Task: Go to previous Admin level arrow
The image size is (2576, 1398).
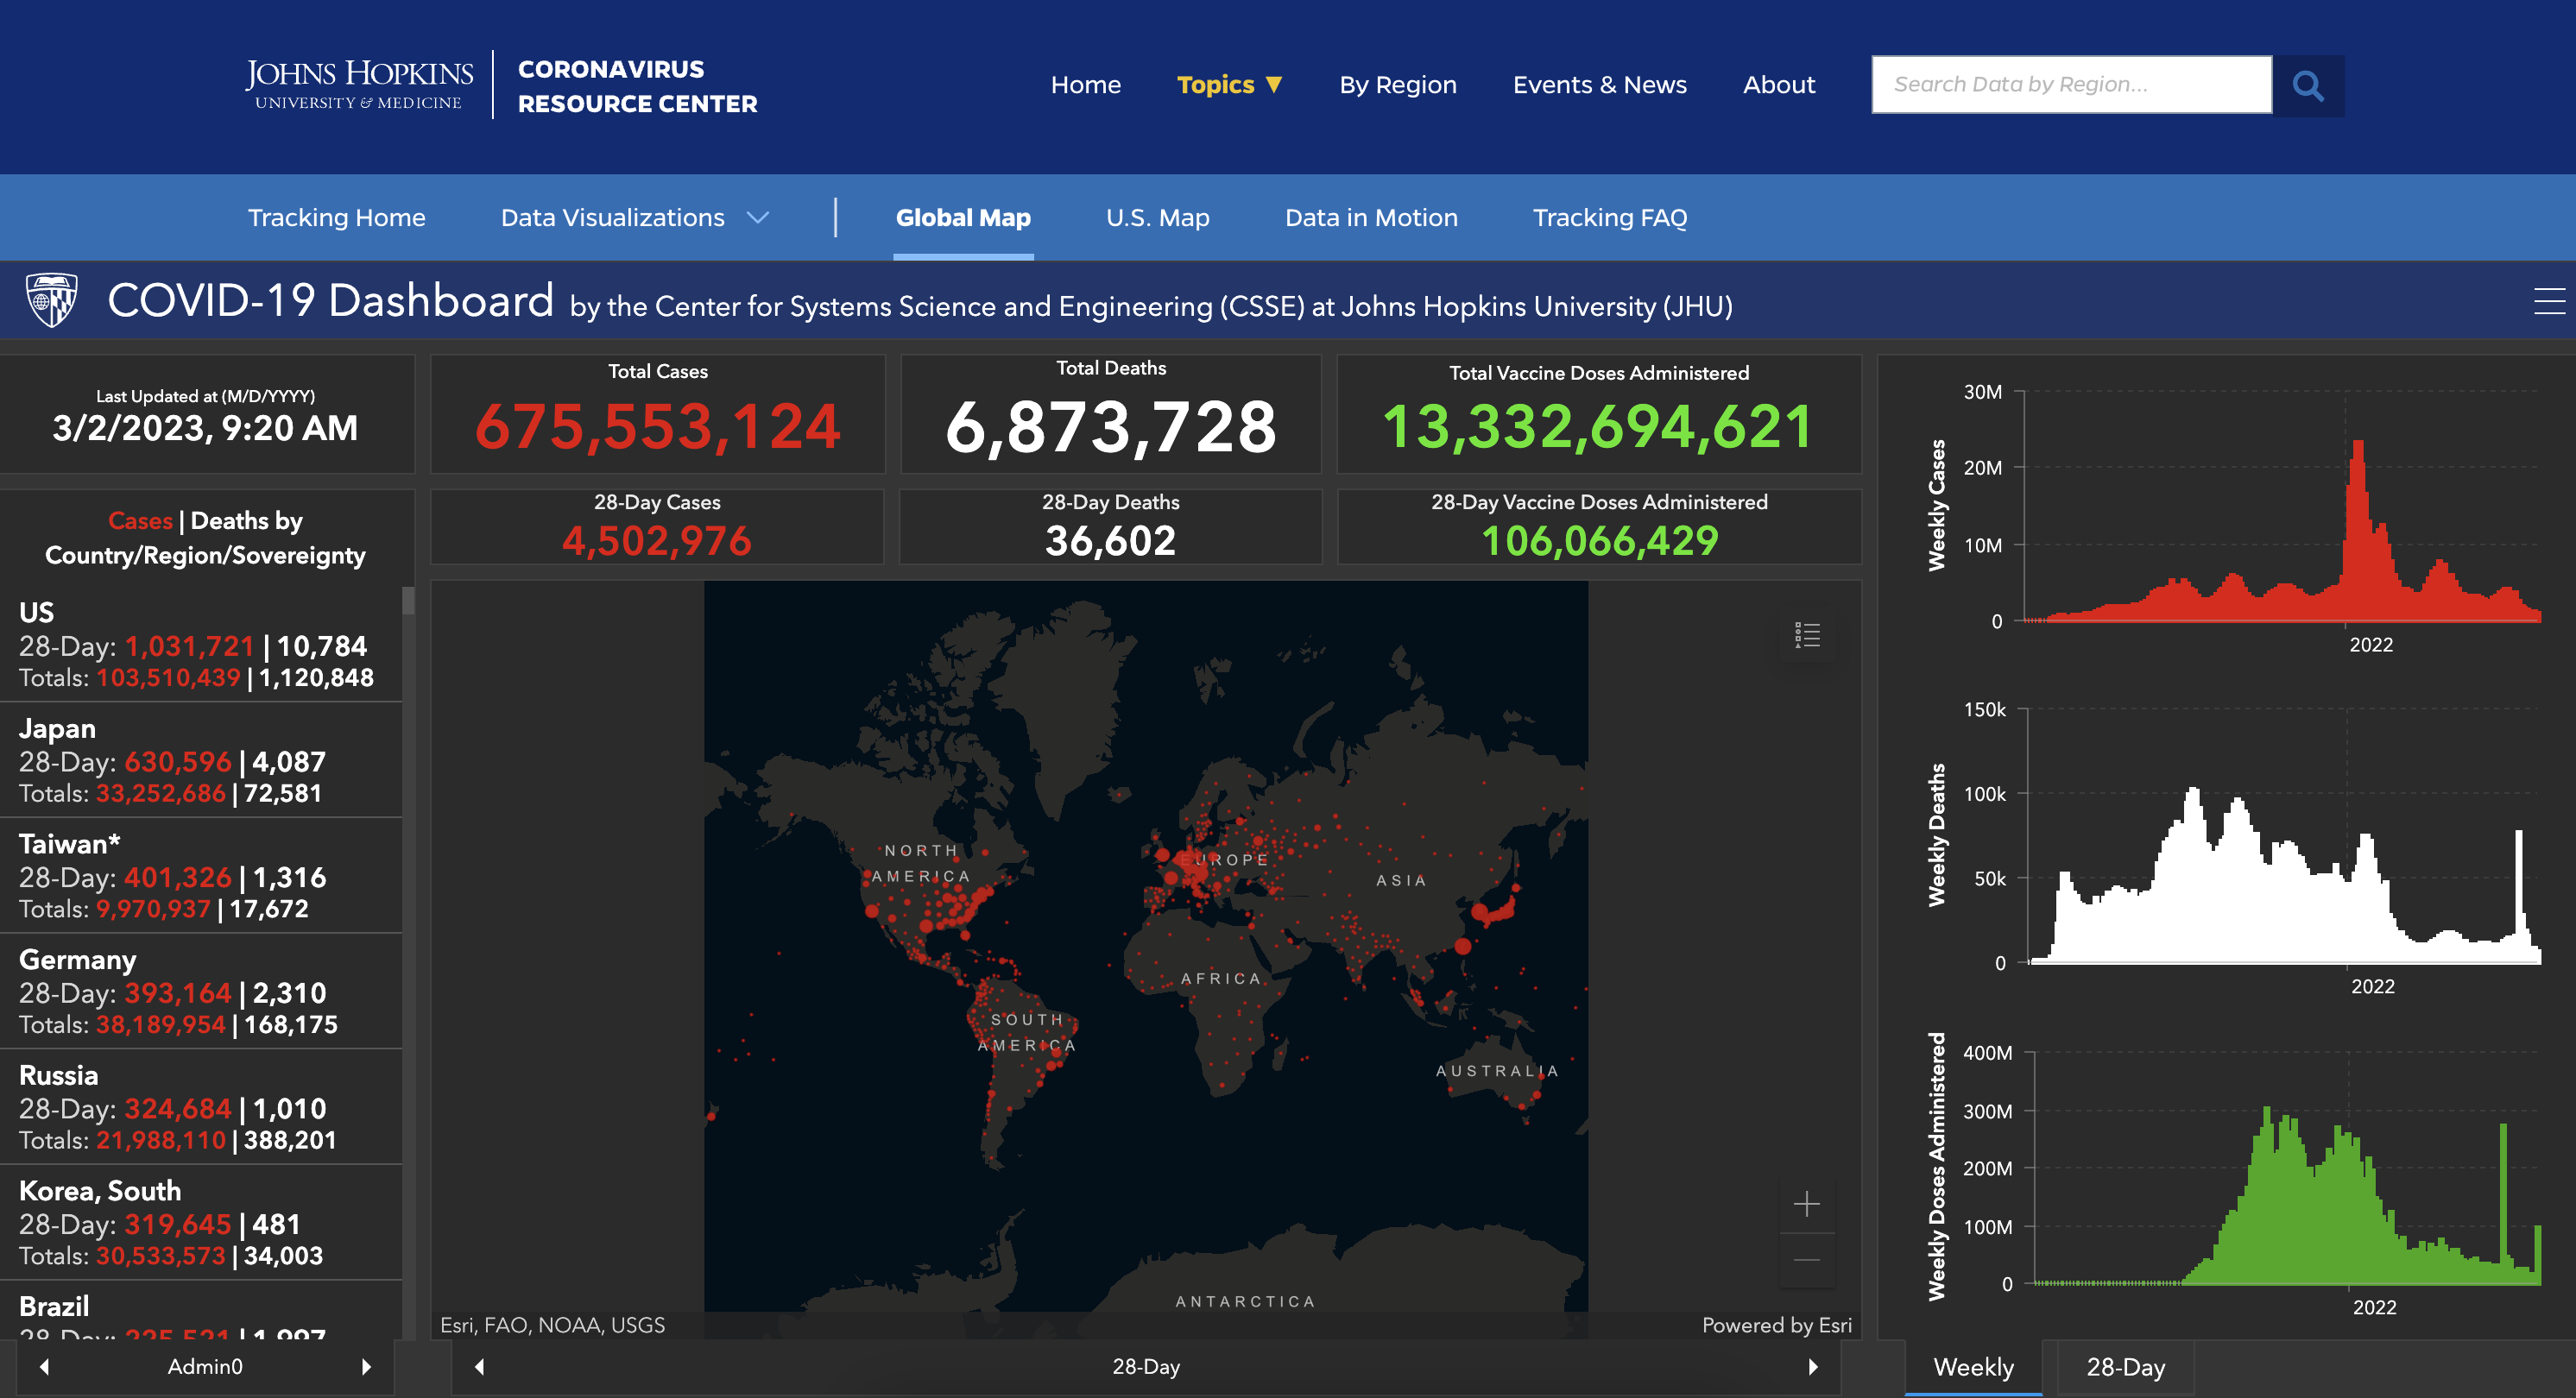Action: (x=44, y=1366)
